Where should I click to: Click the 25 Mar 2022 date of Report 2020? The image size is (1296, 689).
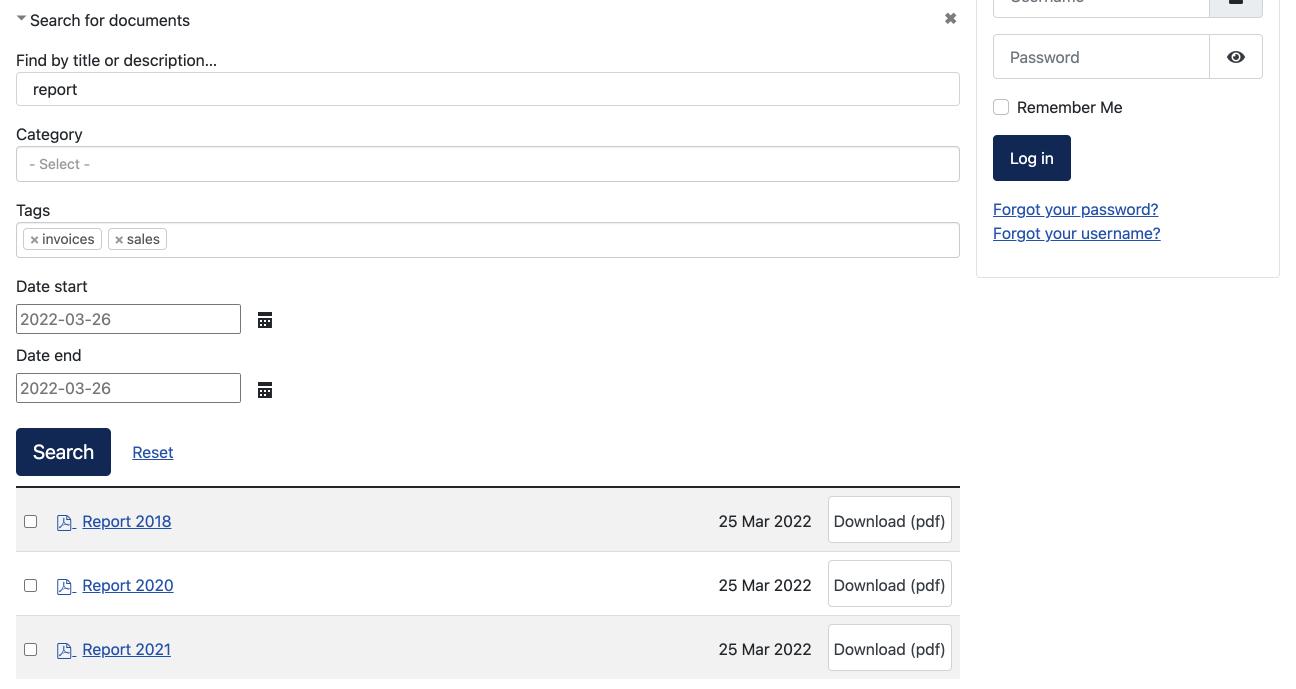click(765, 585)
